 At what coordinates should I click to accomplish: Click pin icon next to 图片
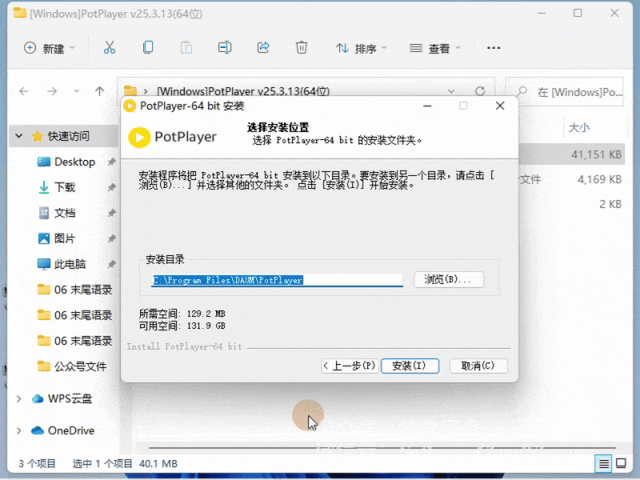(x=111, y=238)
